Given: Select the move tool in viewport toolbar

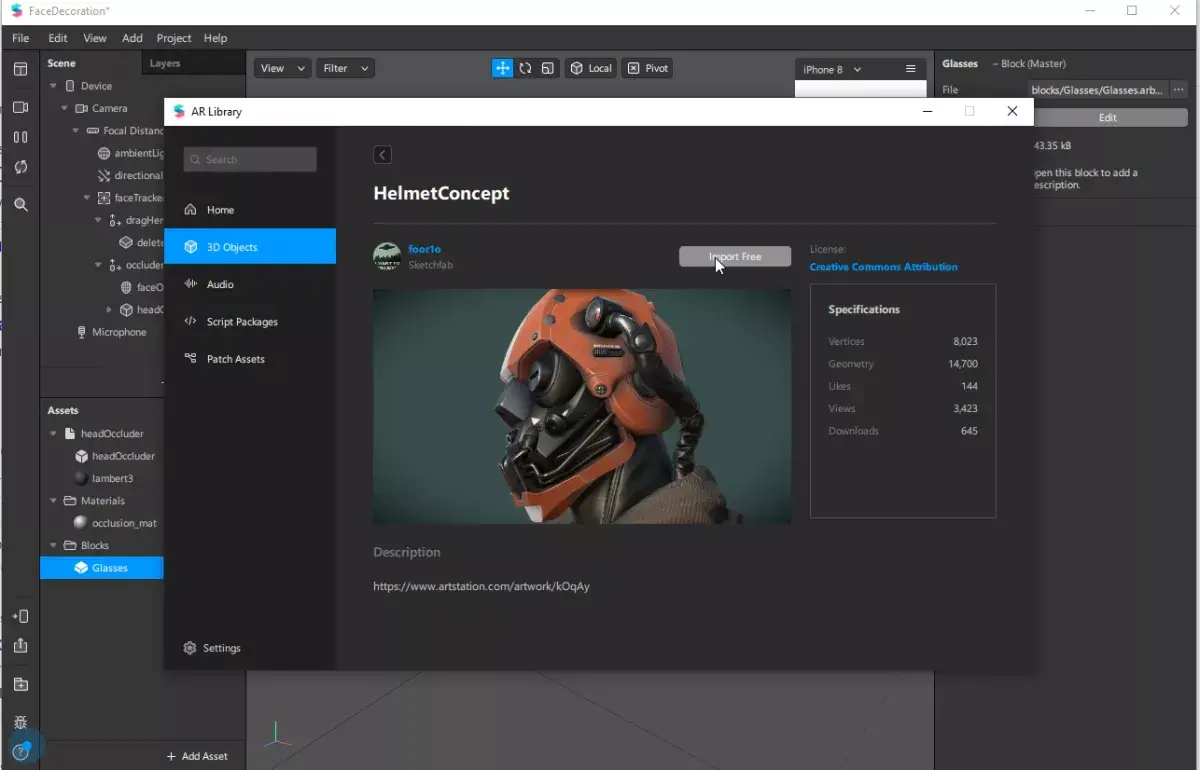Looking at the screenshot, I should 502,68.
